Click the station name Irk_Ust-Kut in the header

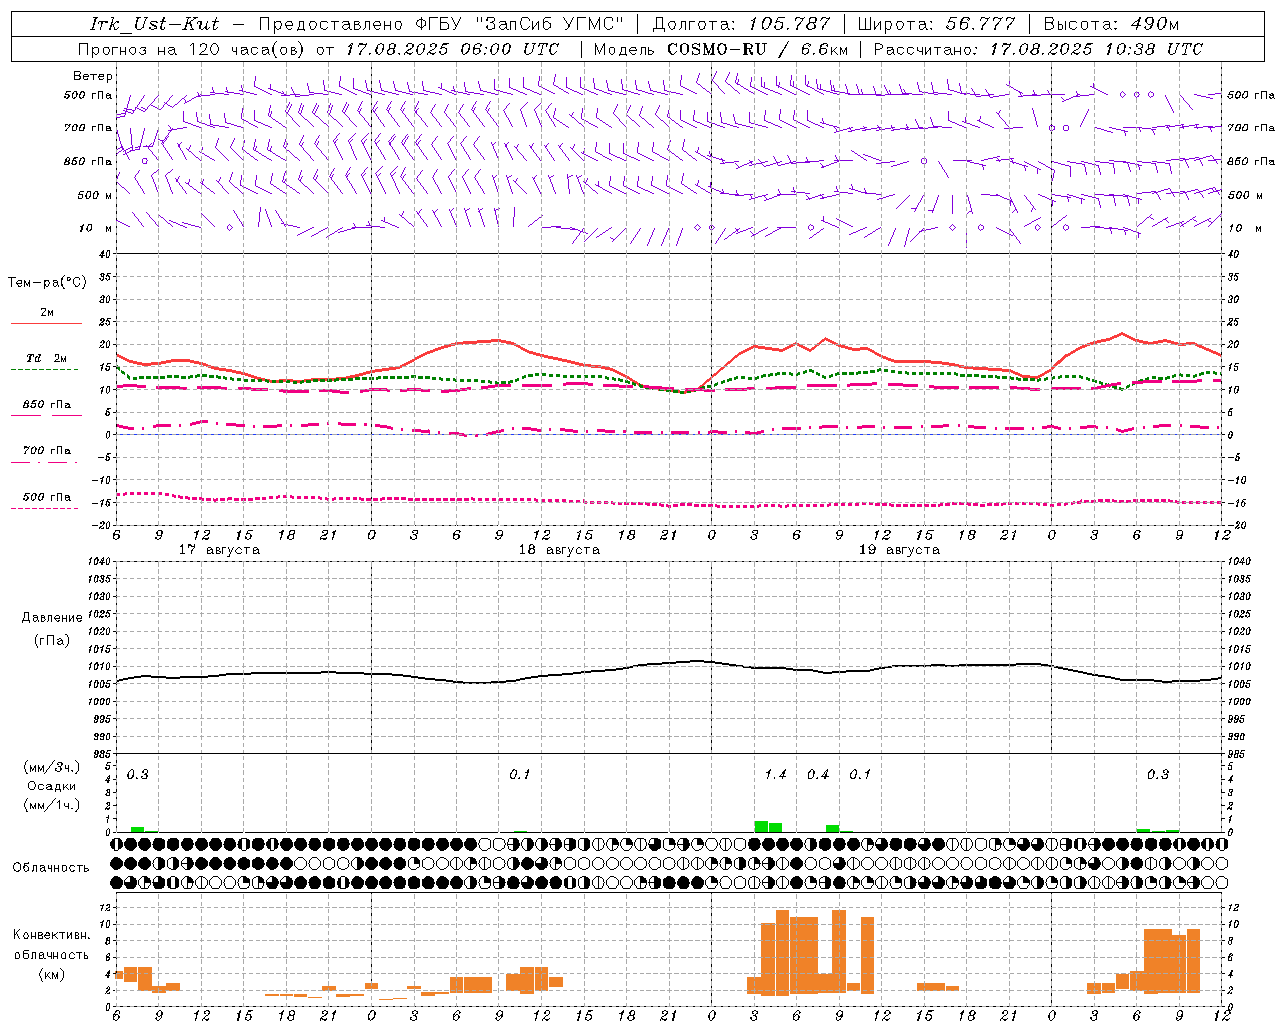pyautogui.click(x=155, y=24)
